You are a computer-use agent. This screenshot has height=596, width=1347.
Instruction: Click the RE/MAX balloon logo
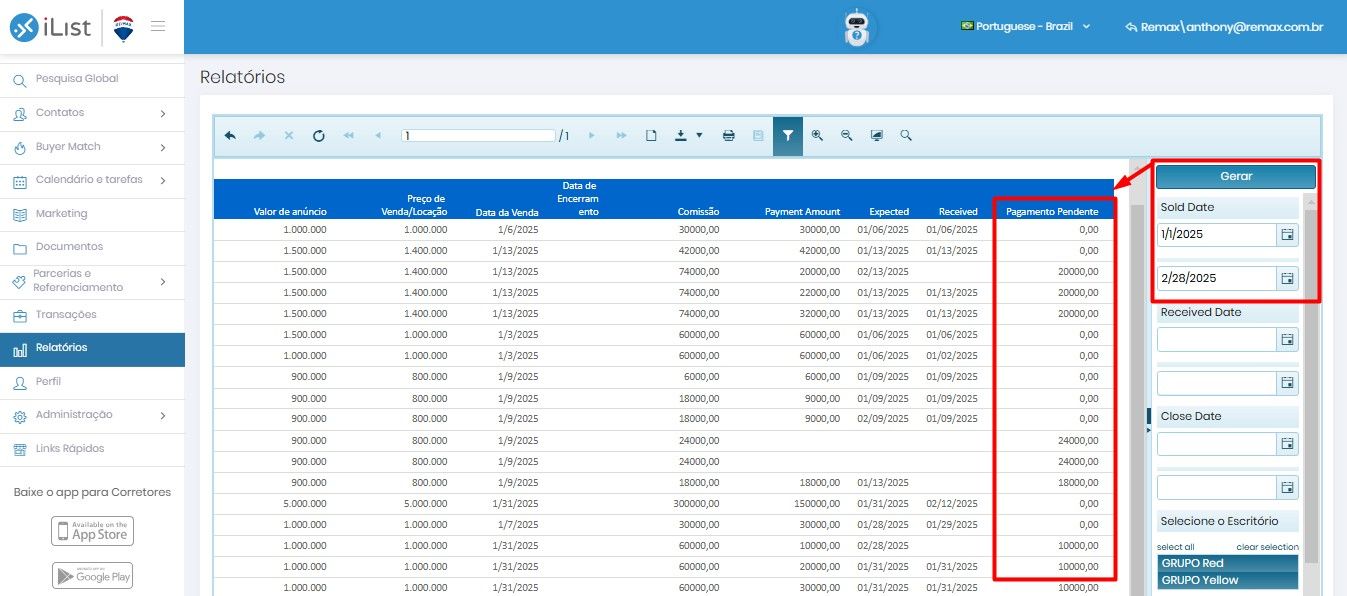pos(124,28)
